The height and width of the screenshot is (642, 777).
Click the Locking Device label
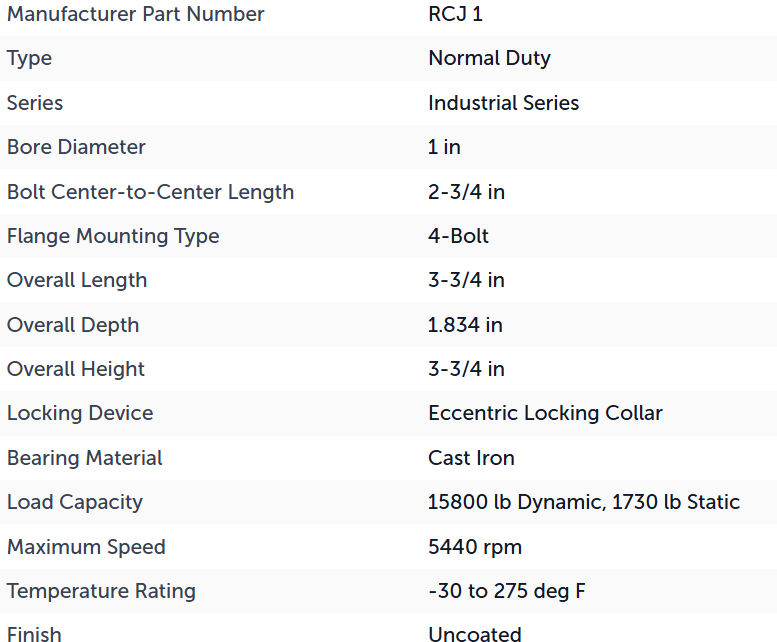click(80, 413)
